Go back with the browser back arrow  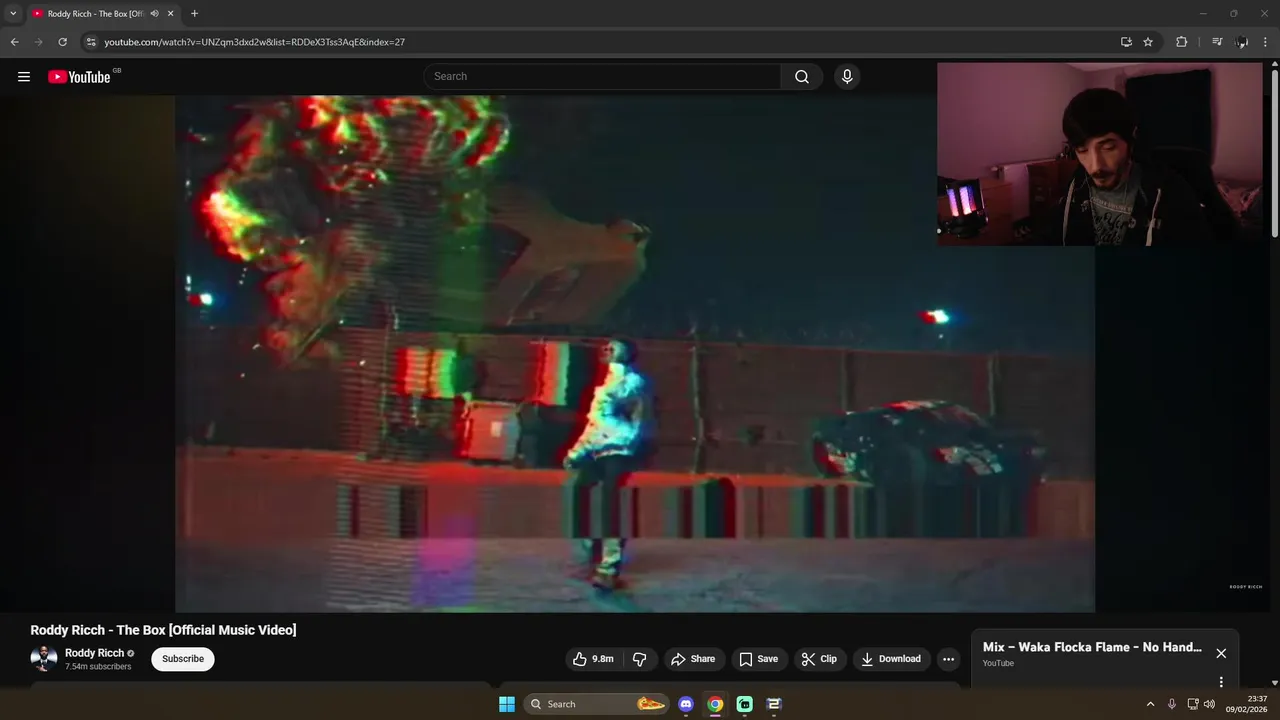(14, 42)
